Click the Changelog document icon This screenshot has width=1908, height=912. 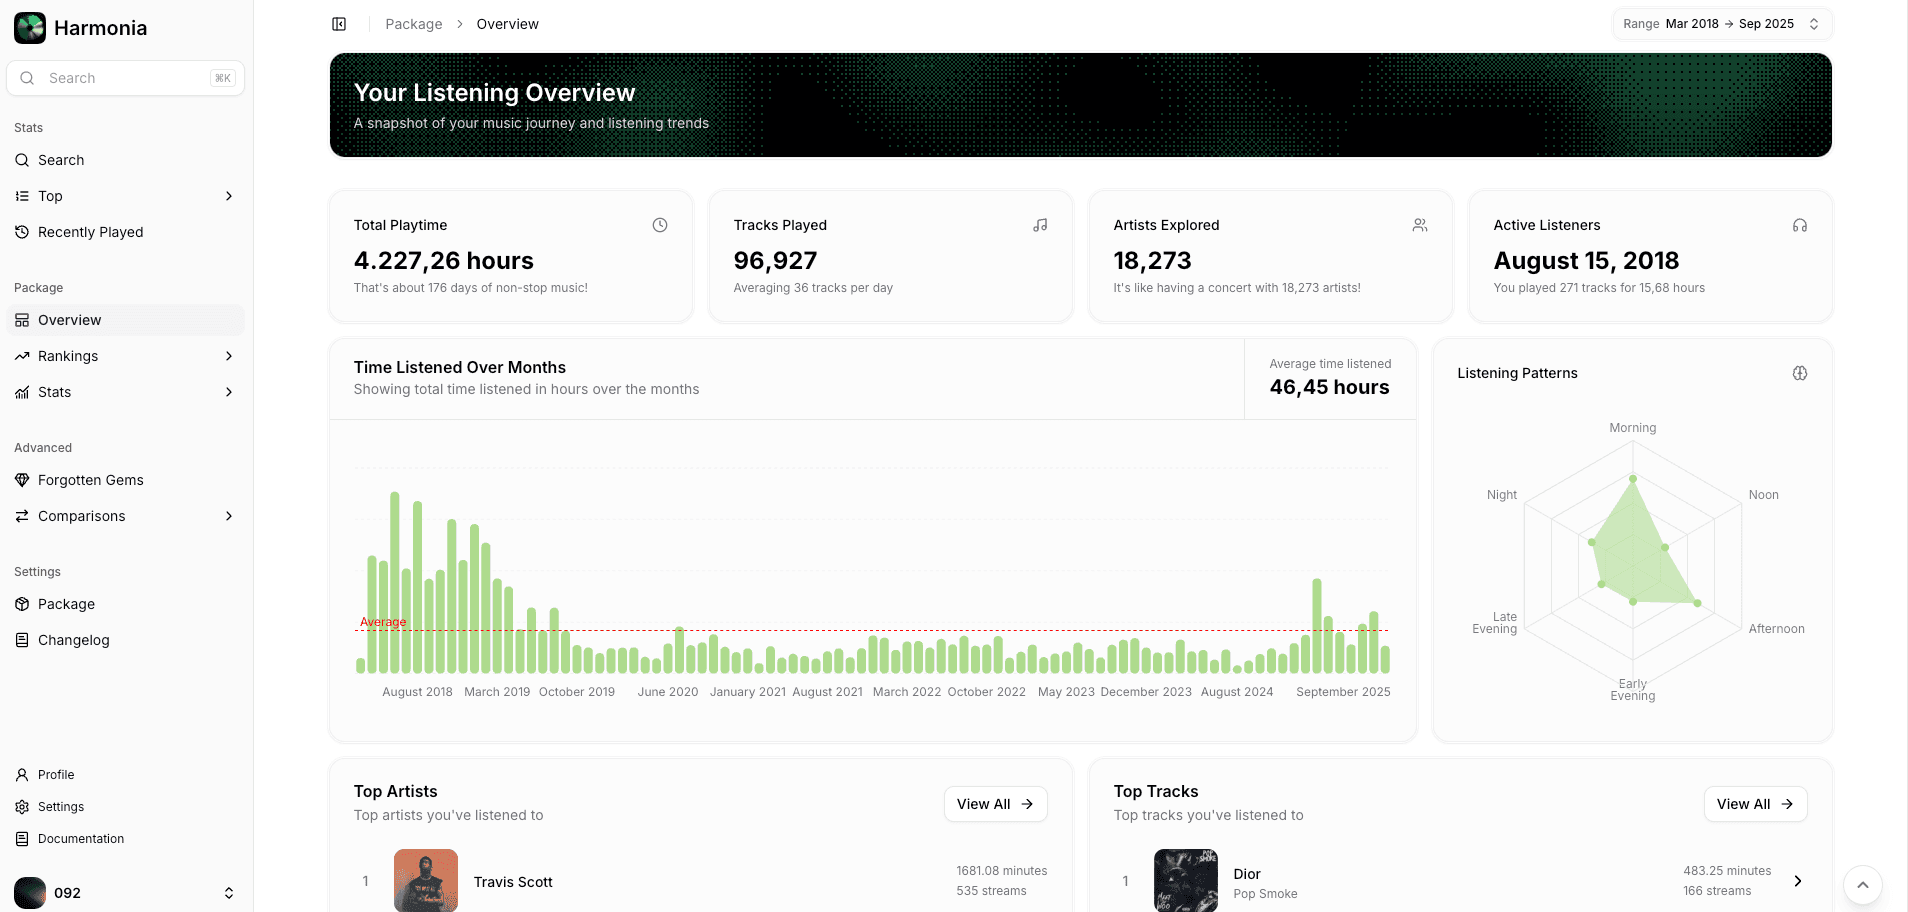[22, 640]
